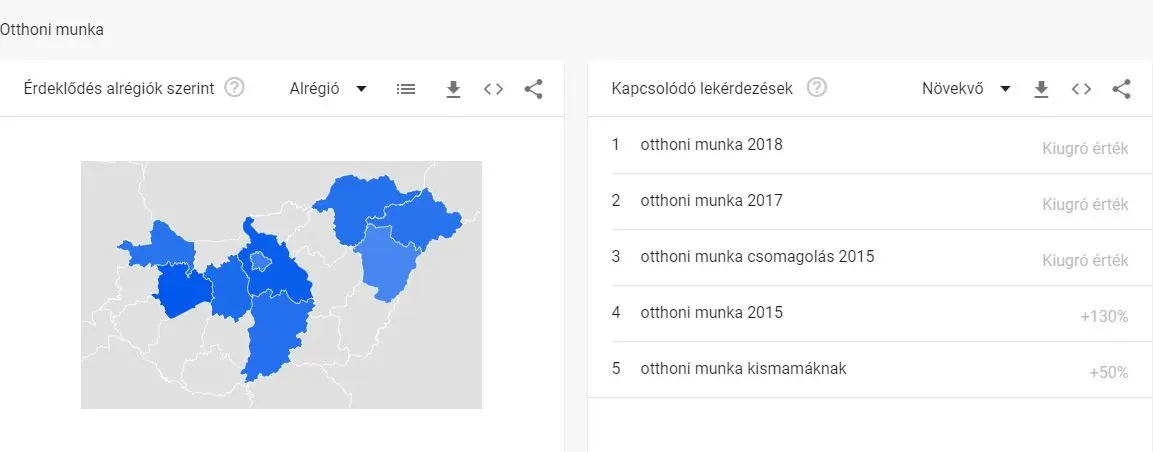Open help for Kapcsolódó lekérdezések
Image resolution: width=1153 pixels, height=452 pixels.
point(817,88)
